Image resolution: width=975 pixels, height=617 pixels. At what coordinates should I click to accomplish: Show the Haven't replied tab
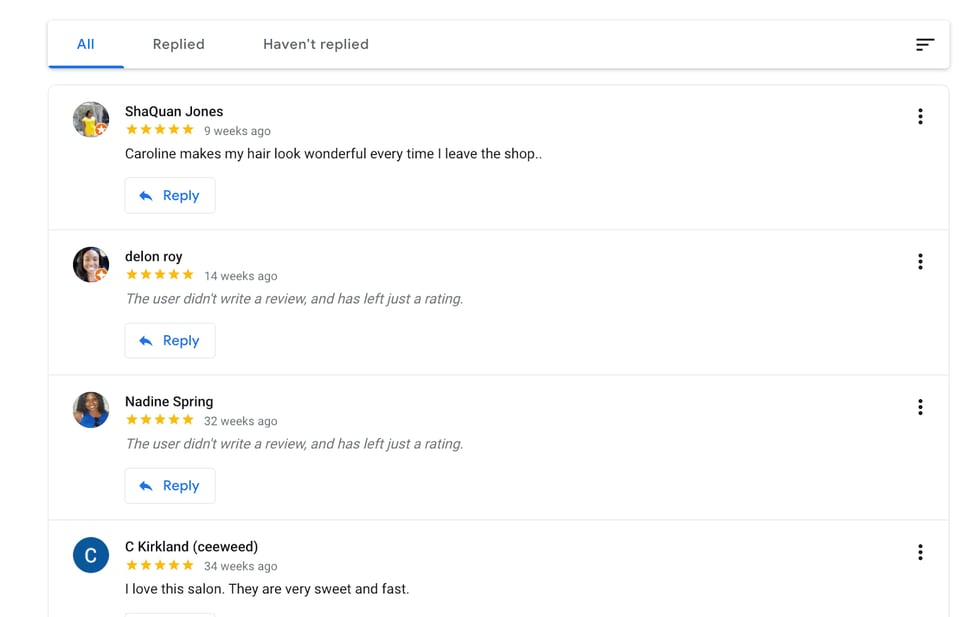click(316, 44)
